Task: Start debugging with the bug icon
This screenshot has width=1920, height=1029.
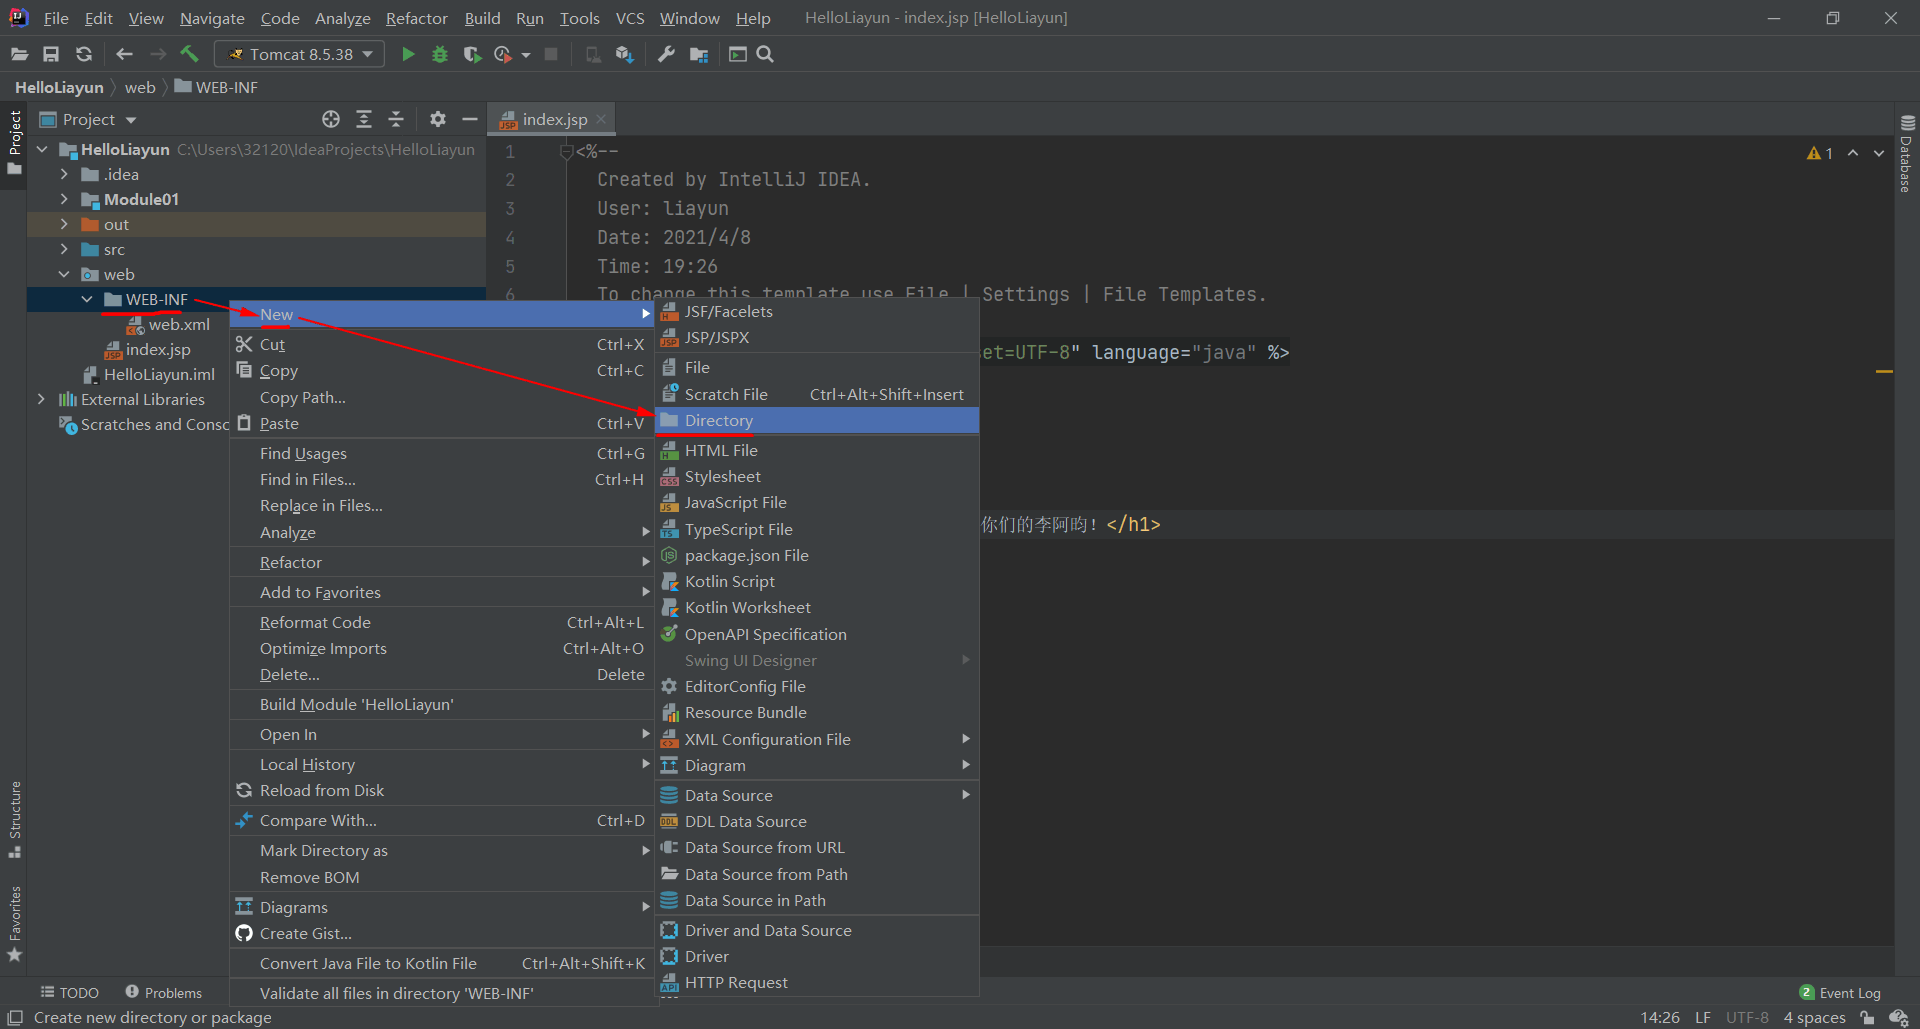Action: coord(440,54)
